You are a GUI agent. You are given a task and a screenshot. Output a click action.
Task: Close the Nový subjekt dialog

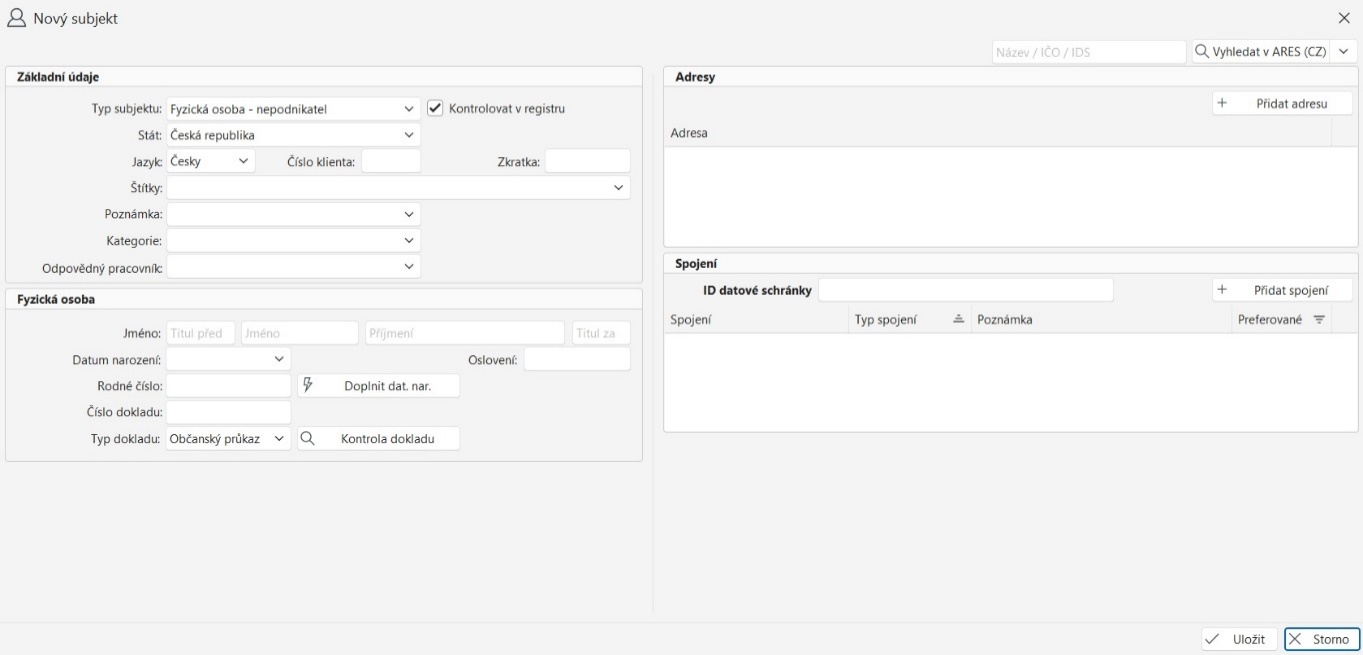(1344, 18)
